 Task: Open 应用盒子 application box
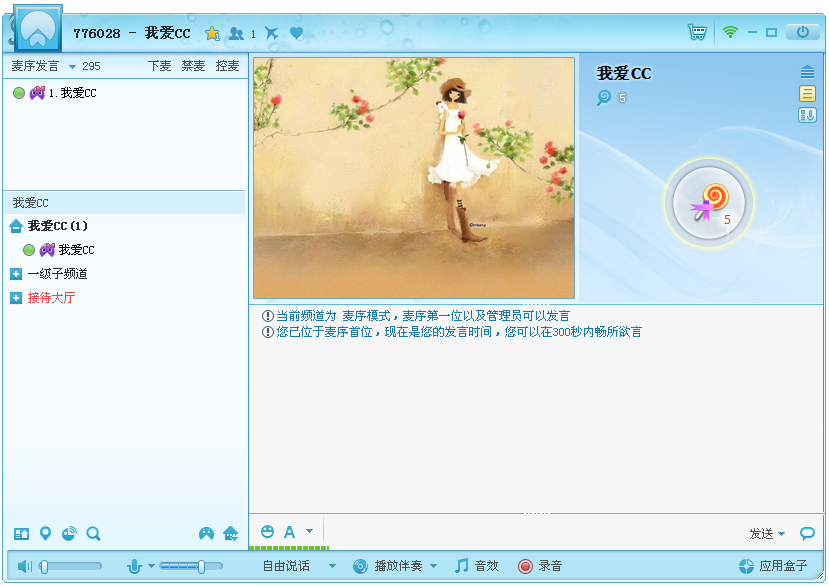click(773, 566)
